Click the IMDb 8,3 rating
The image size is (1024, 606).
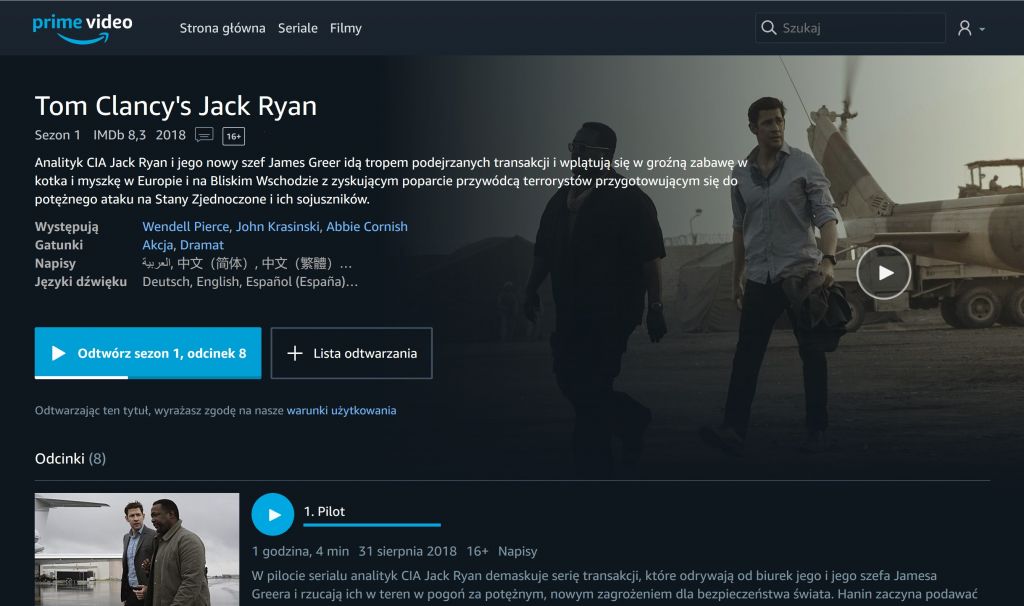click(x=120, y=135)
